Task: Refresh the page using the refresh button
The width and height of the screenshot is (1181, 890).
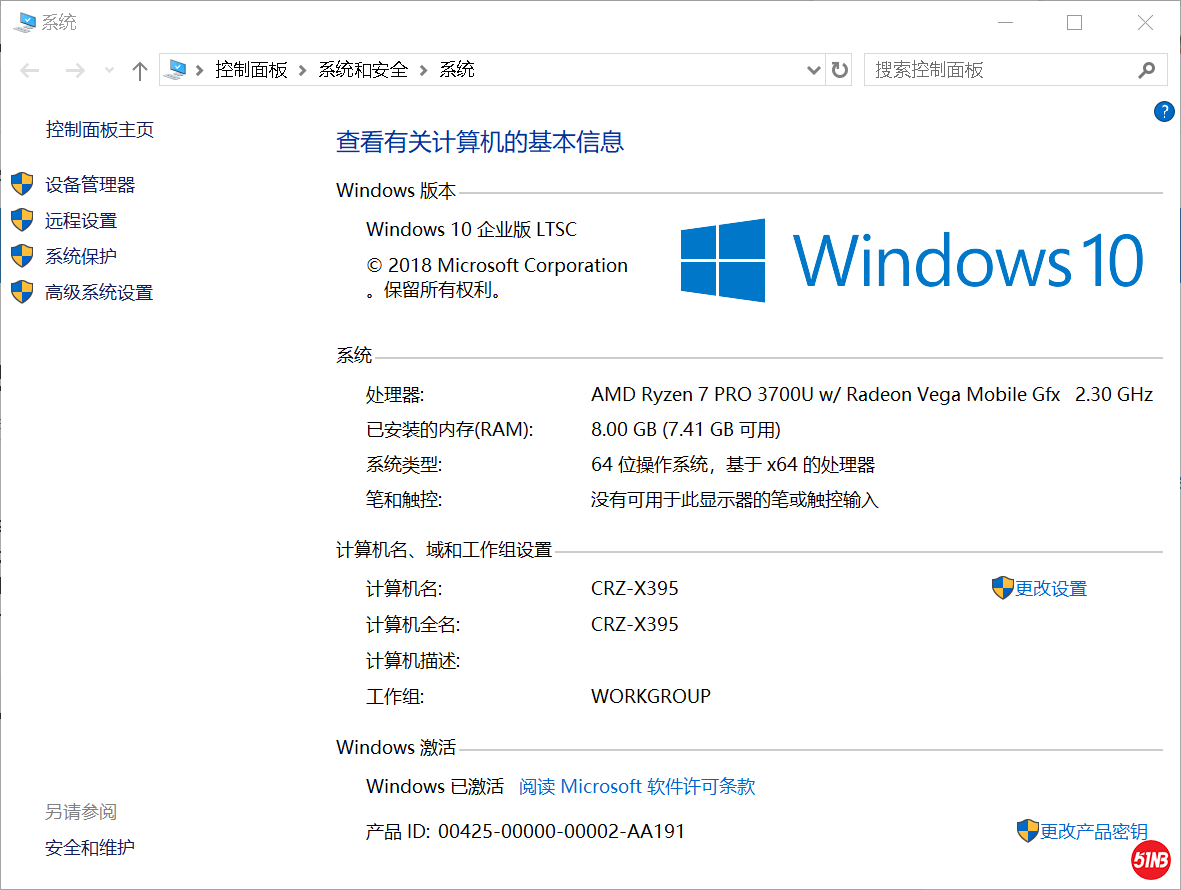Action: tap(840, 70)
